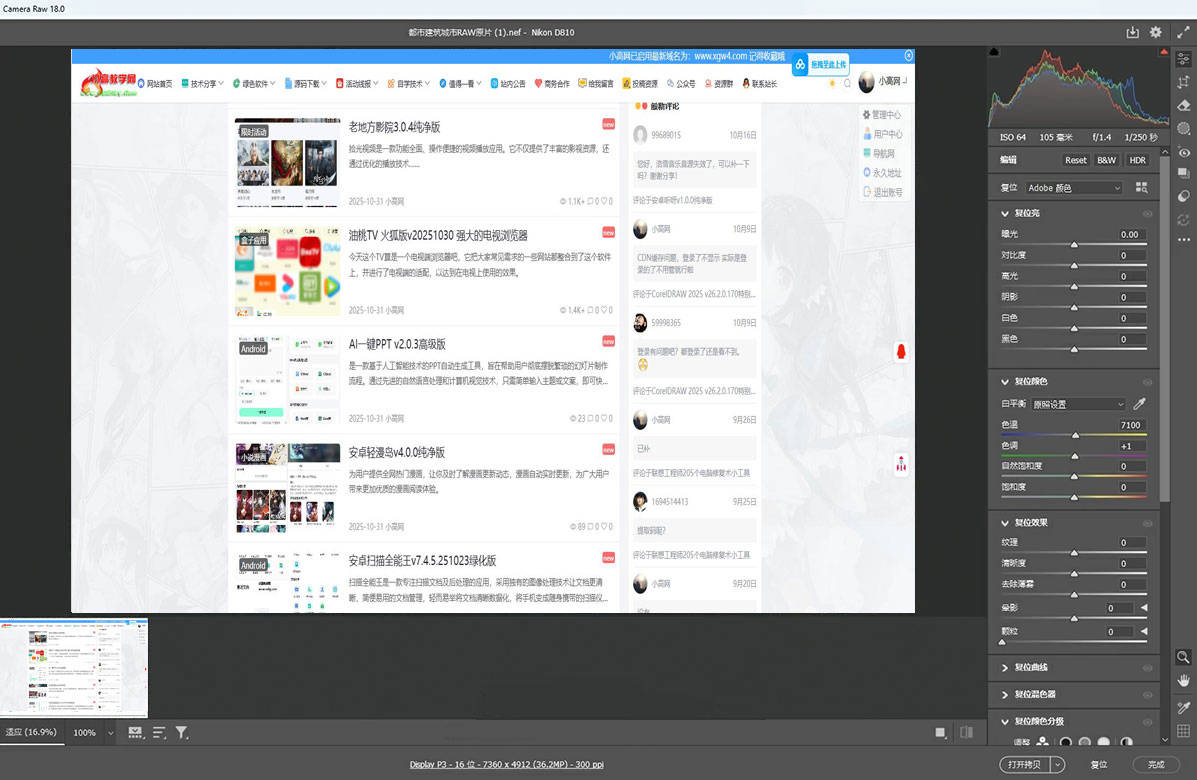Viewport: 1197px width, 780px height.
Task: Expand the 复位曲线 section
Action: tap(1005, 667)
